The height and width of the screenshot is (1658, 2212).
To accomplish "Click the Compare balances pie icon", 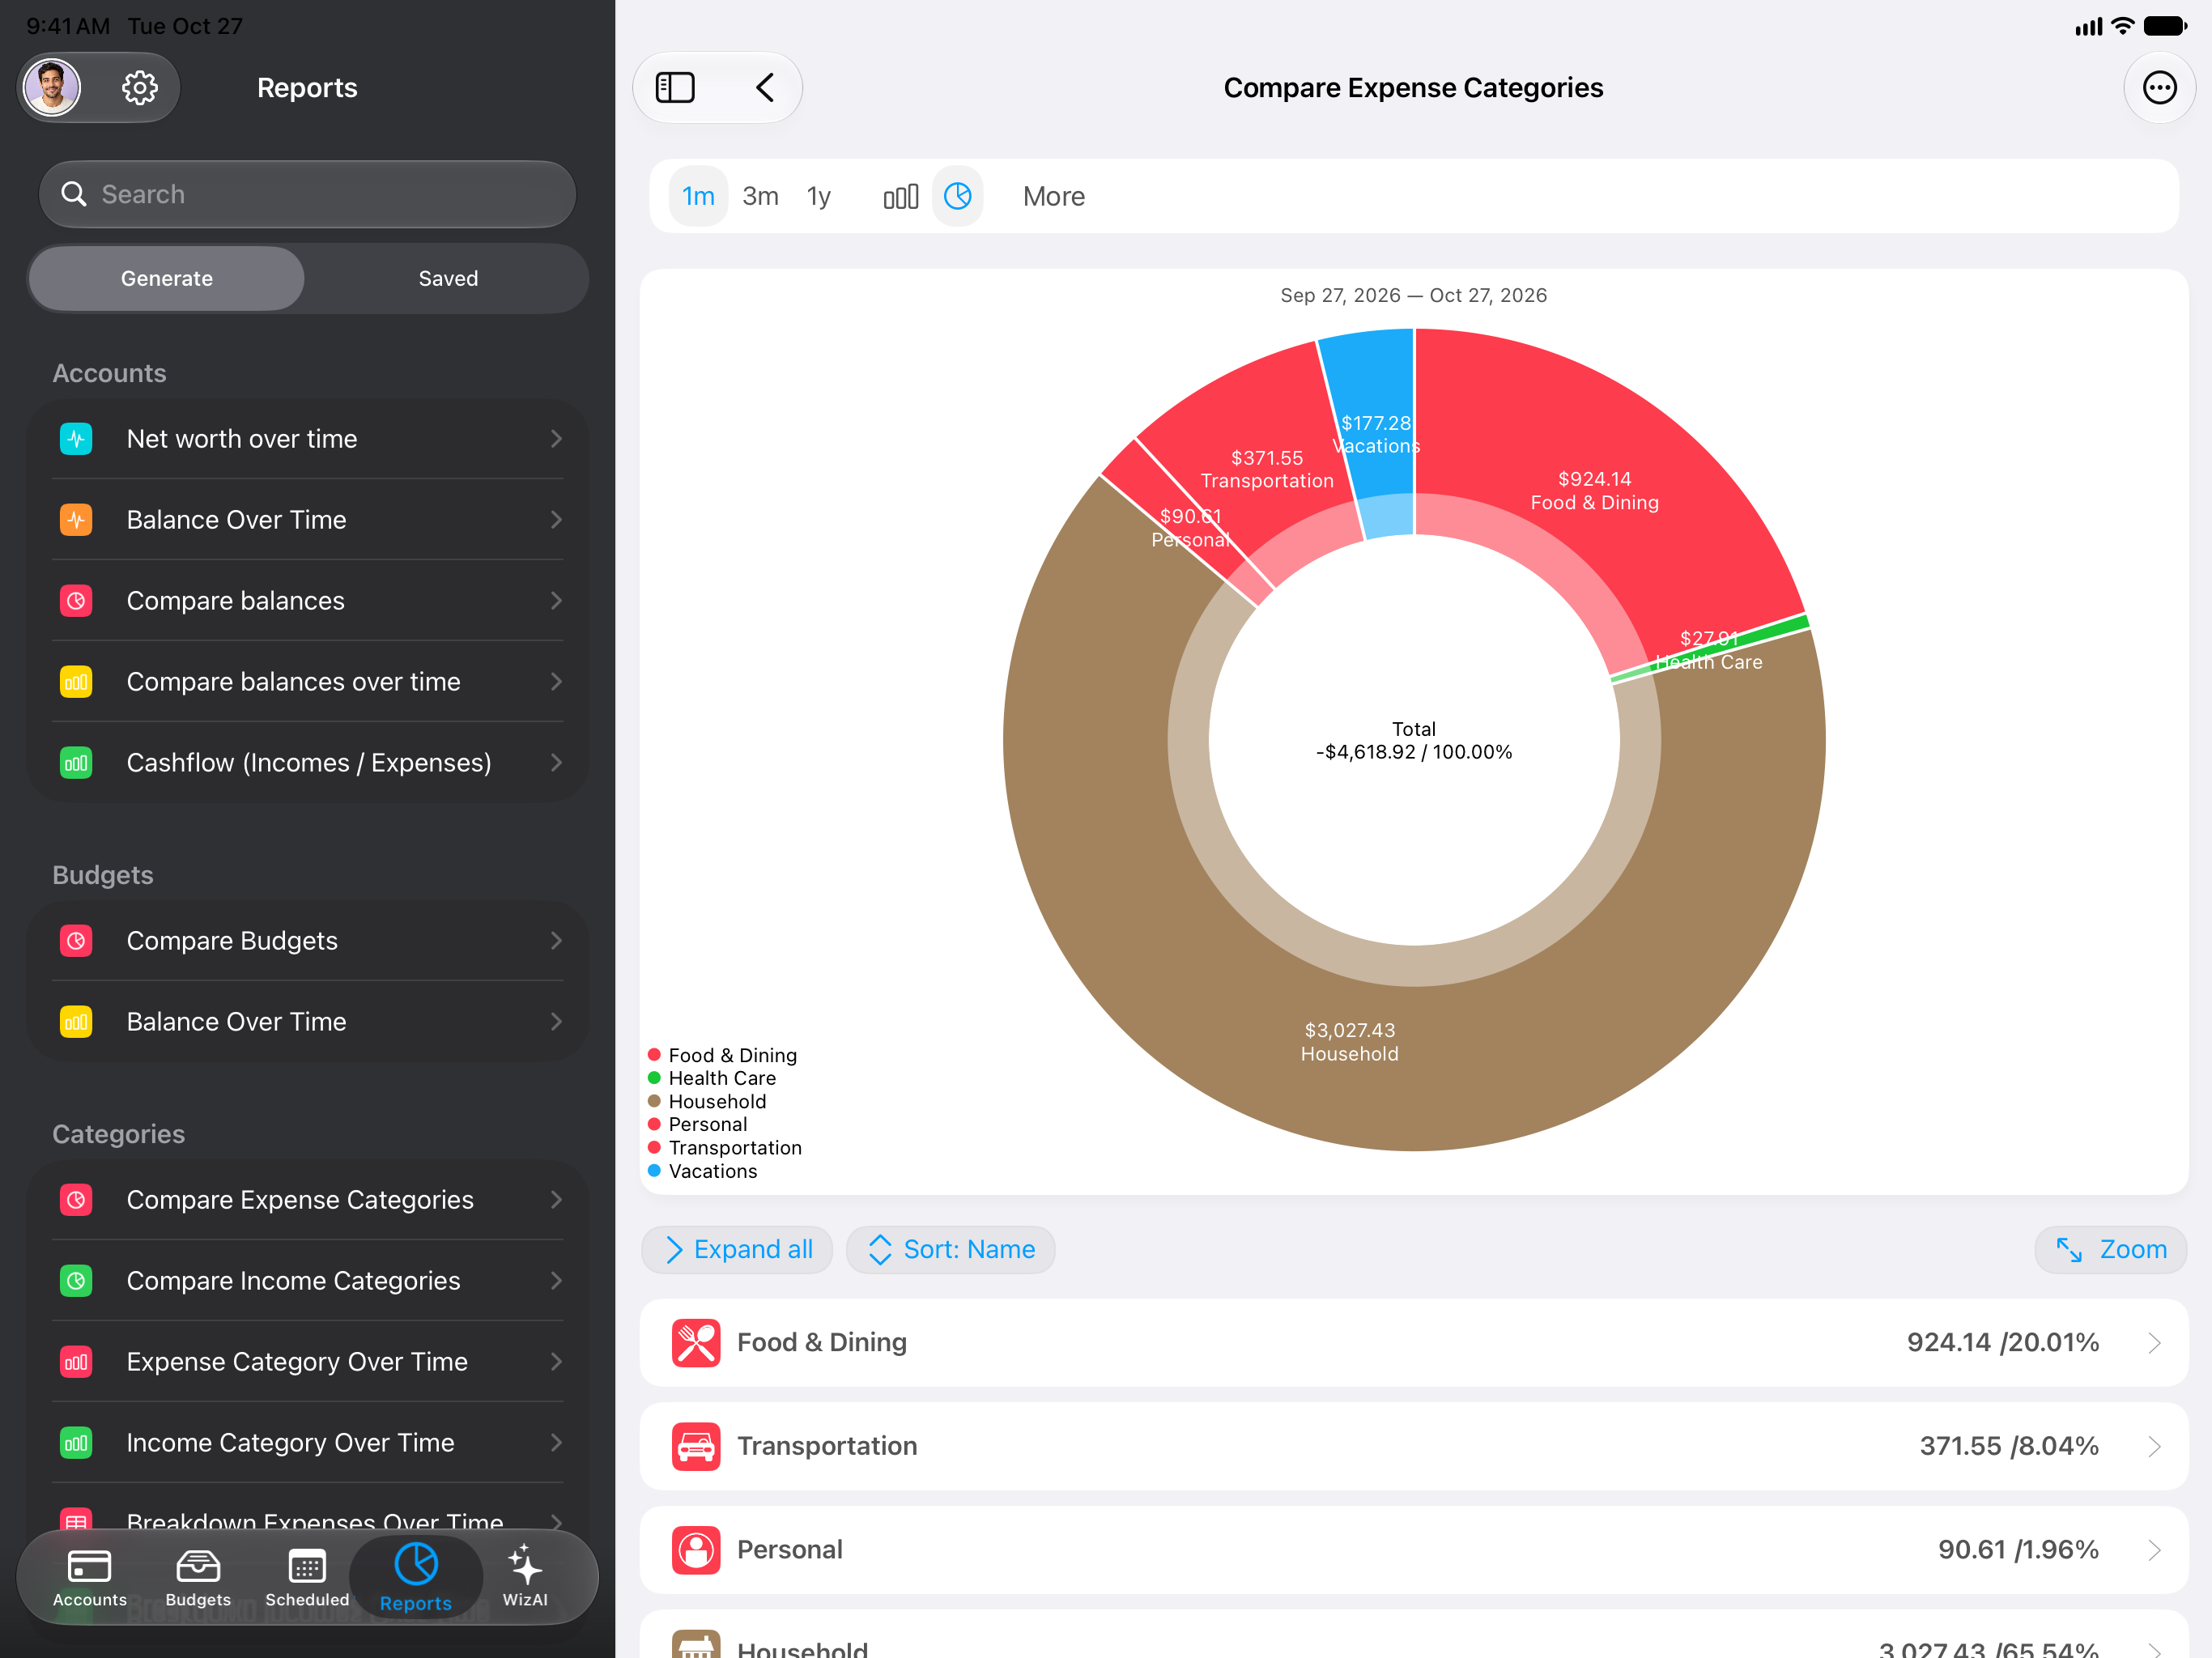I will click(76, 600).
